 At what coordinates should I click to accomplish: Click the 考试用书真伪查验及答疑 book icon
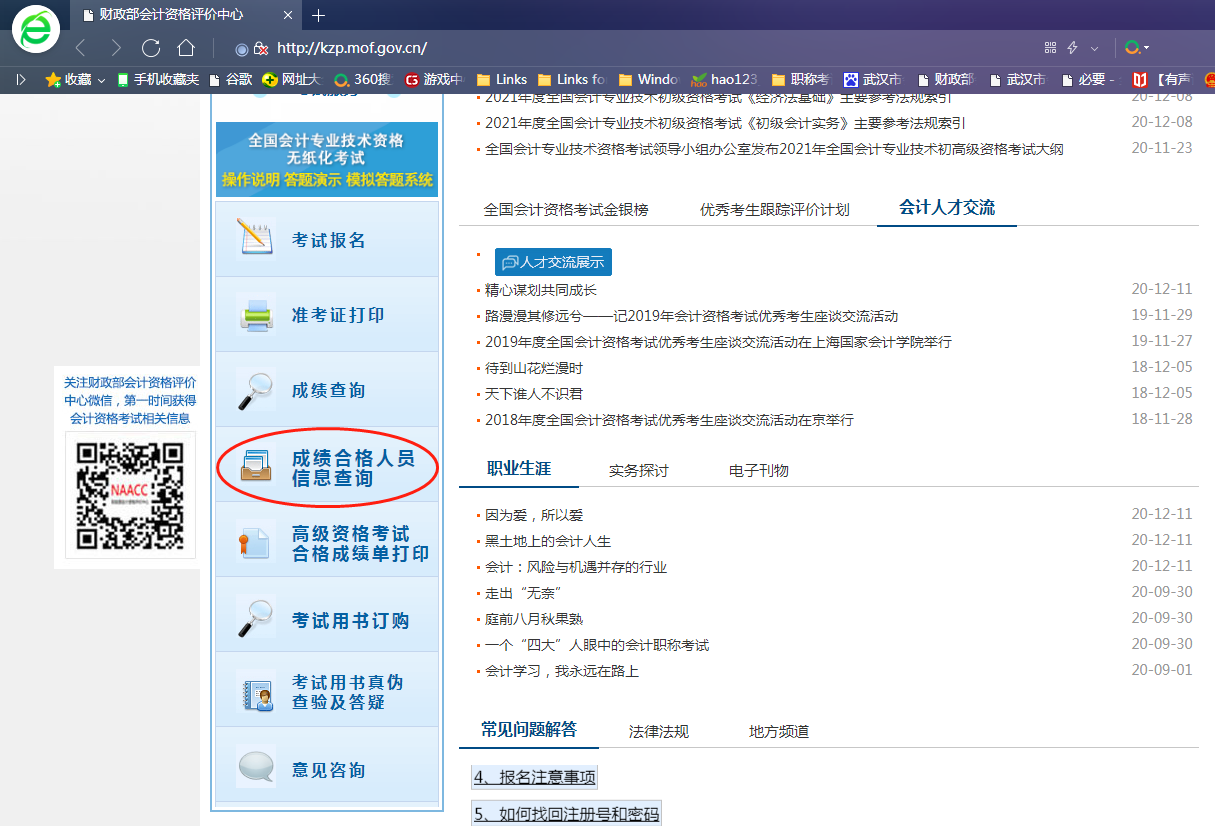pyautogui.click(x=254, y=692)
